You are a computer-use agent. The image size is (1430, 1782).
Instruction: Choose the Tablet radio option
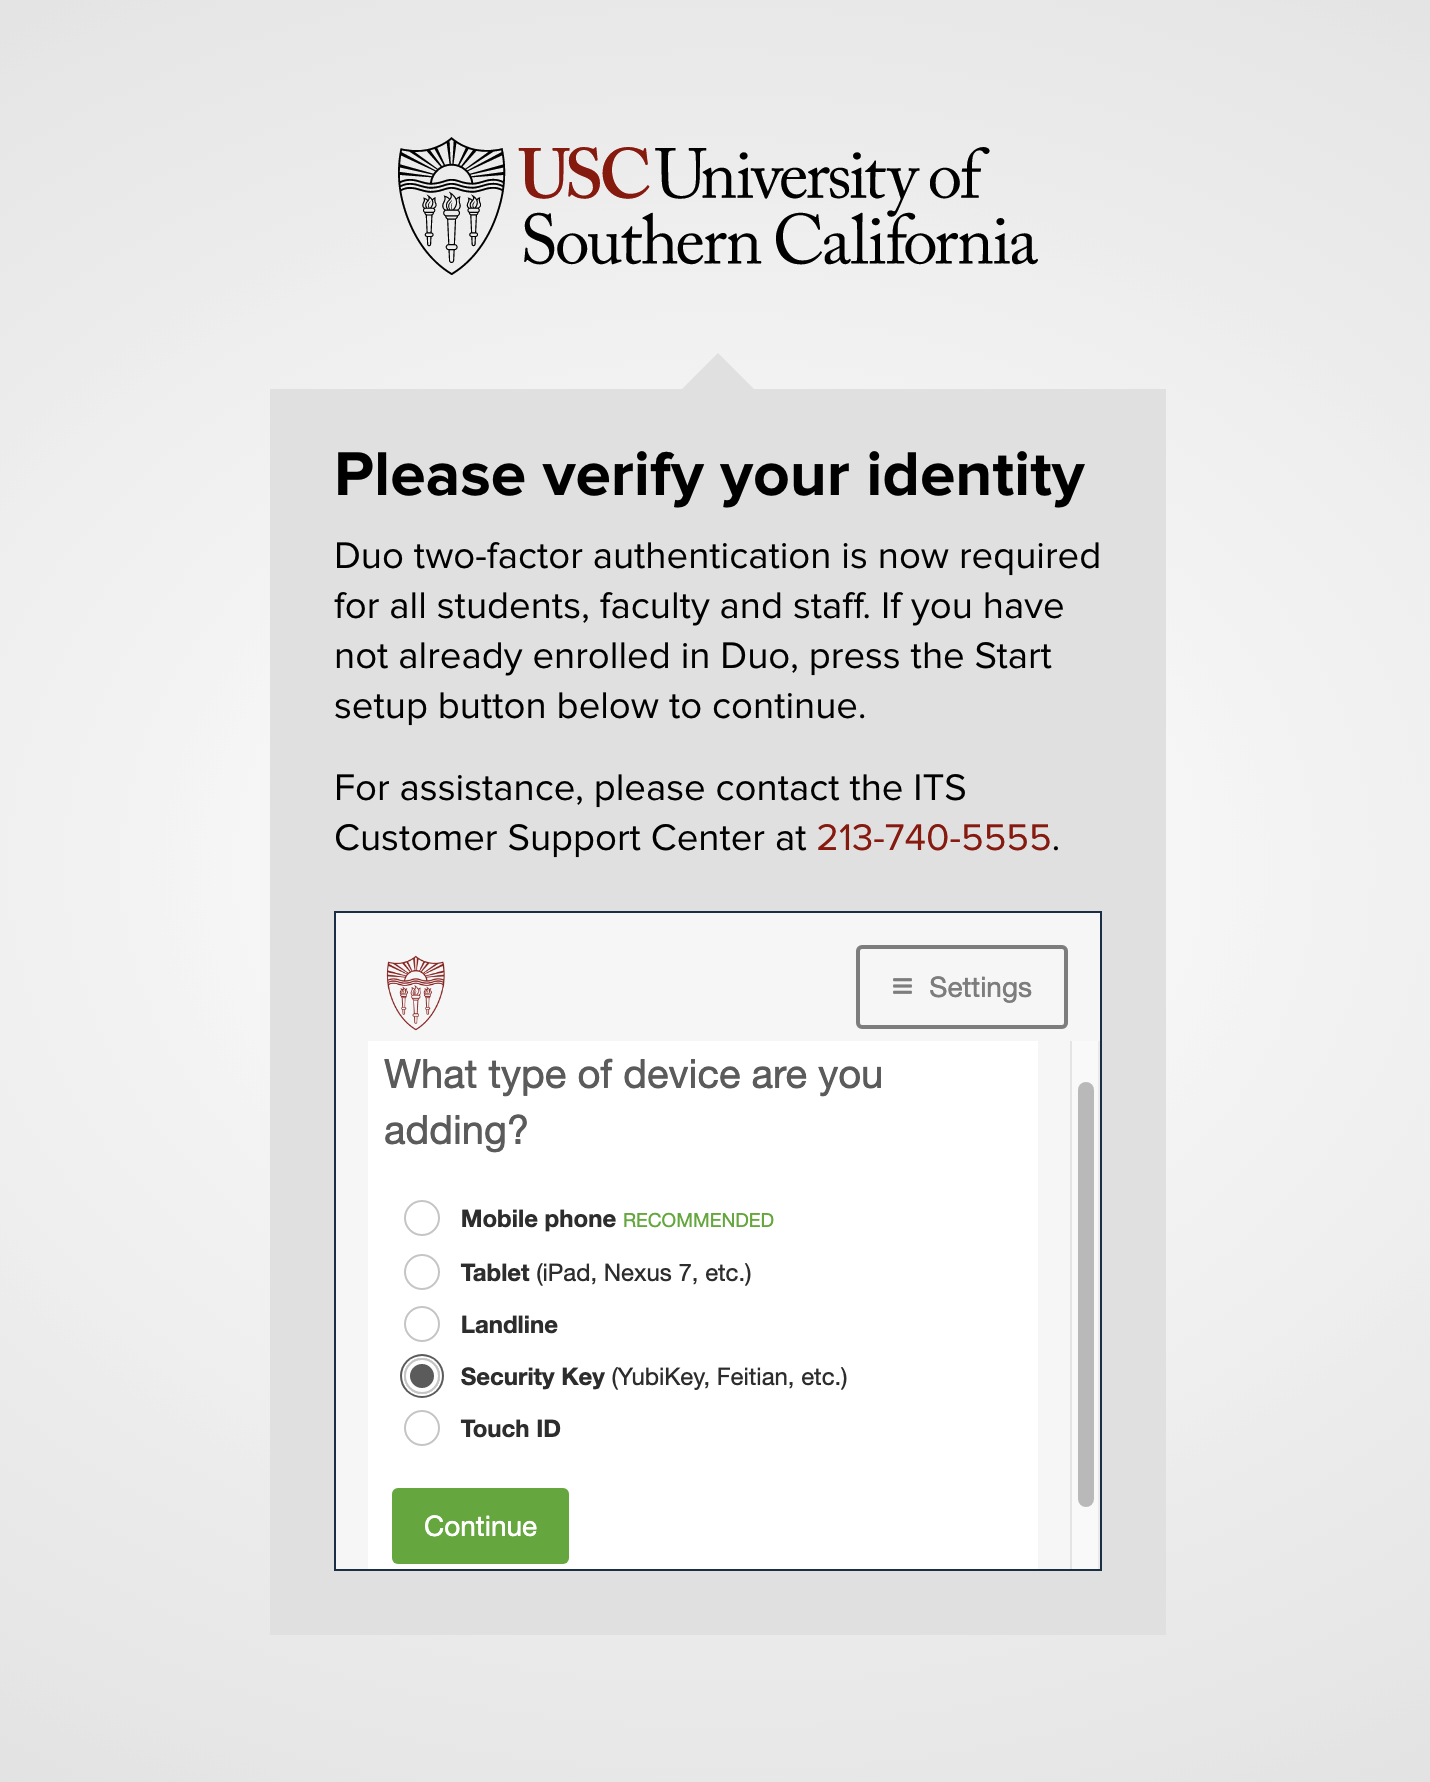(422, 1272)
